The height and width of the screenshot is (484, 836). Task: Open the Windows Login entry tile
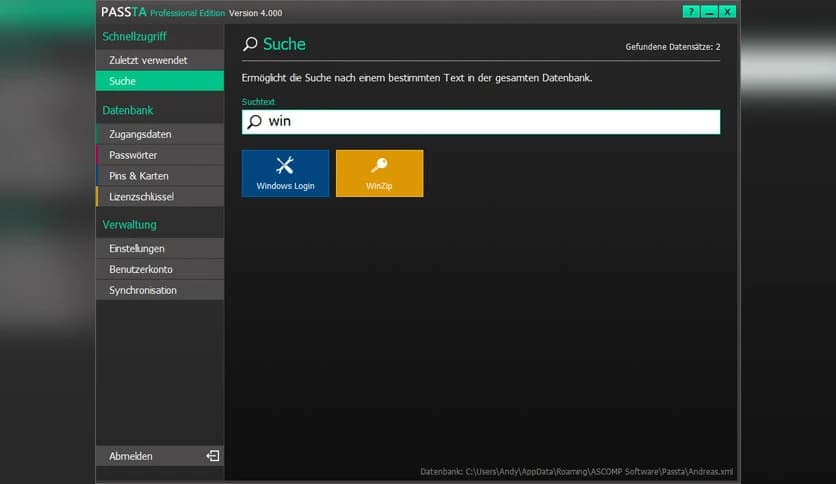[x=285, y=173]
